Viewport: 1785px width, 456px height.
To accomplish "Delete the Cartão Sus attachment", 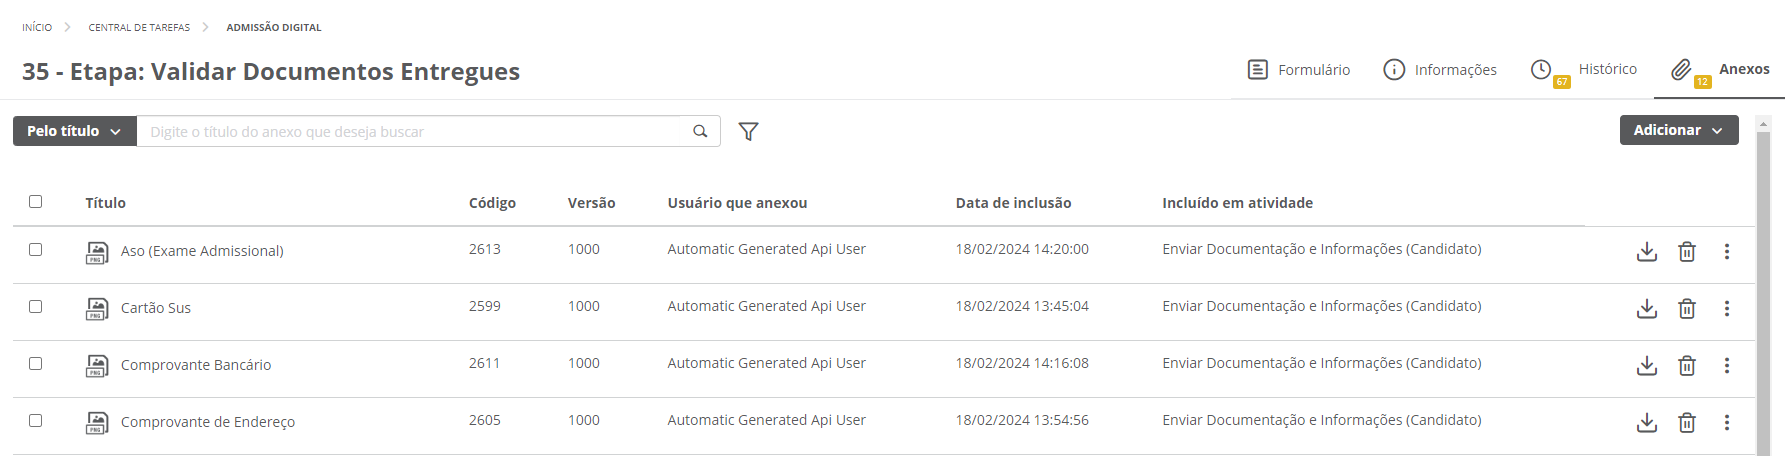I will 1686,309.
